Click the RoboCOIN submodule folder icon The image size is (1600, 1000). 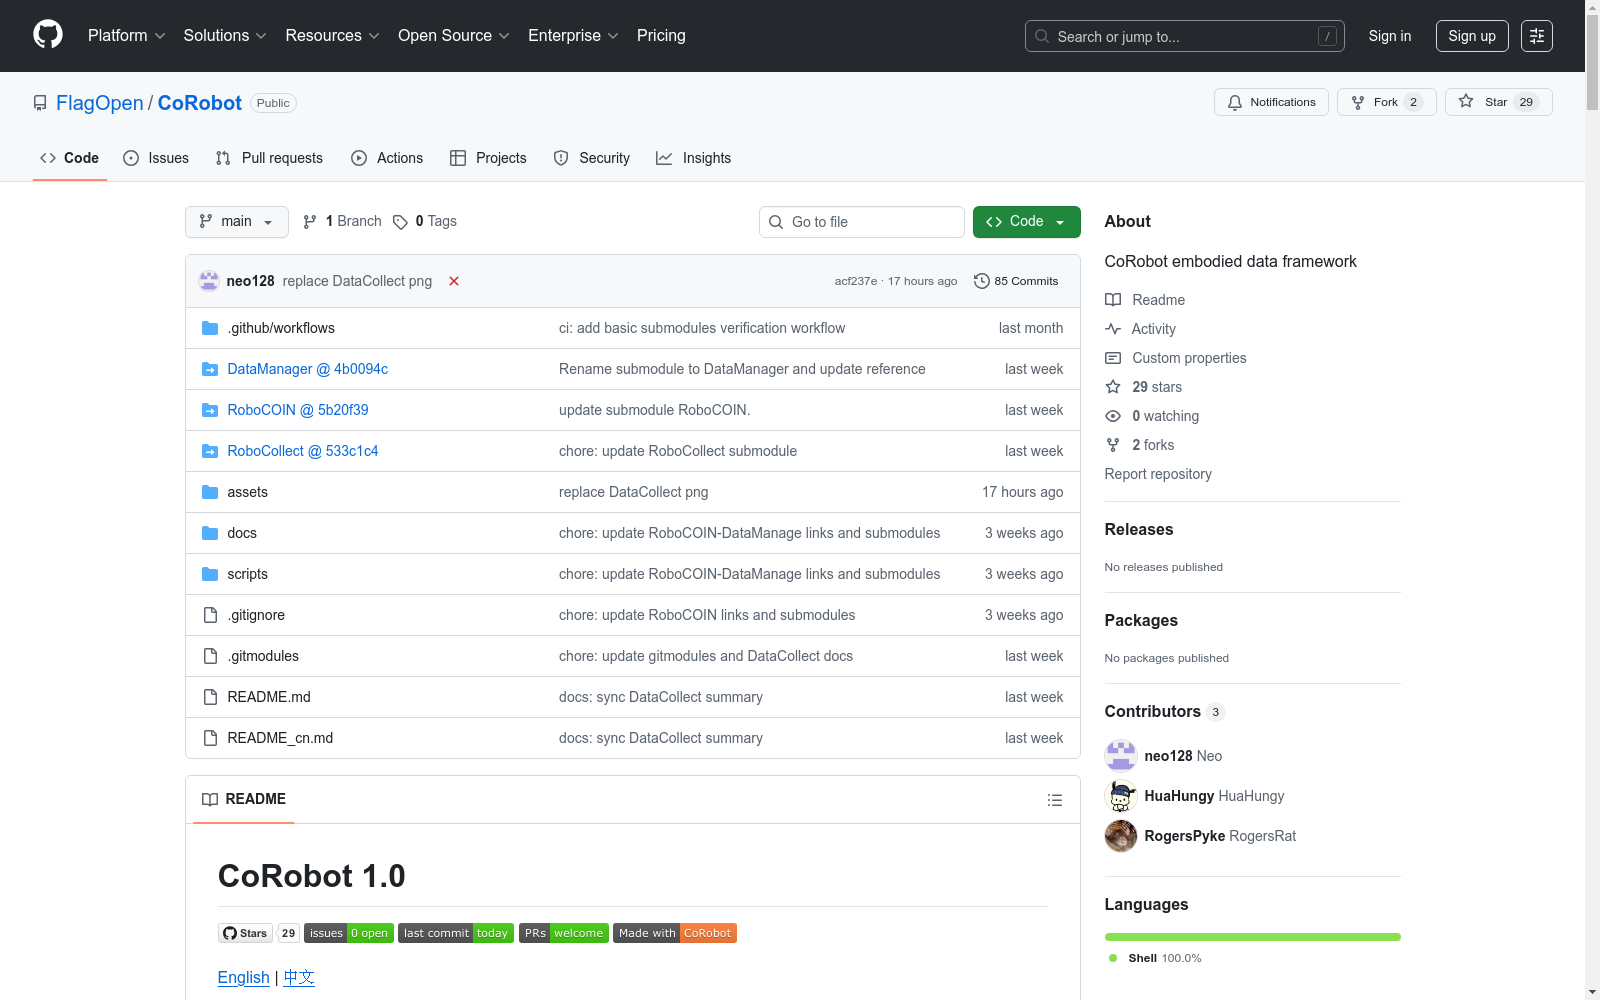pos(210,410)
